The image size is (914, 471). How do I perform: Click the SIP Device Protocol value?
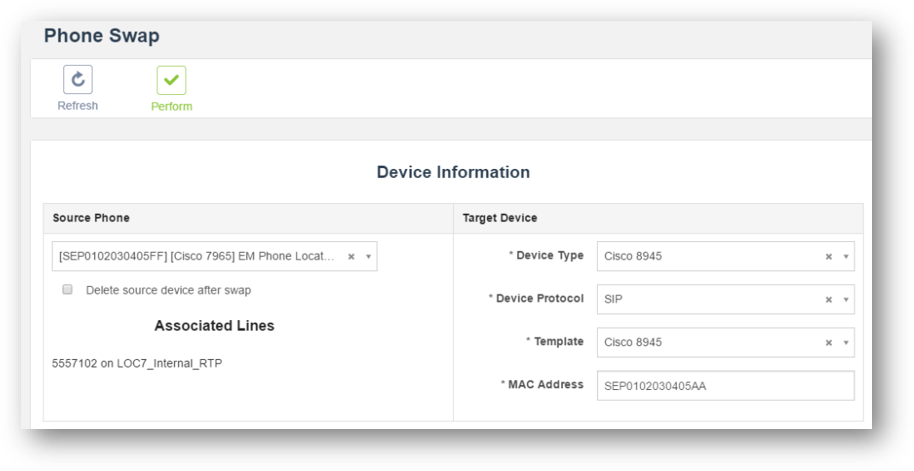point(613,299)
